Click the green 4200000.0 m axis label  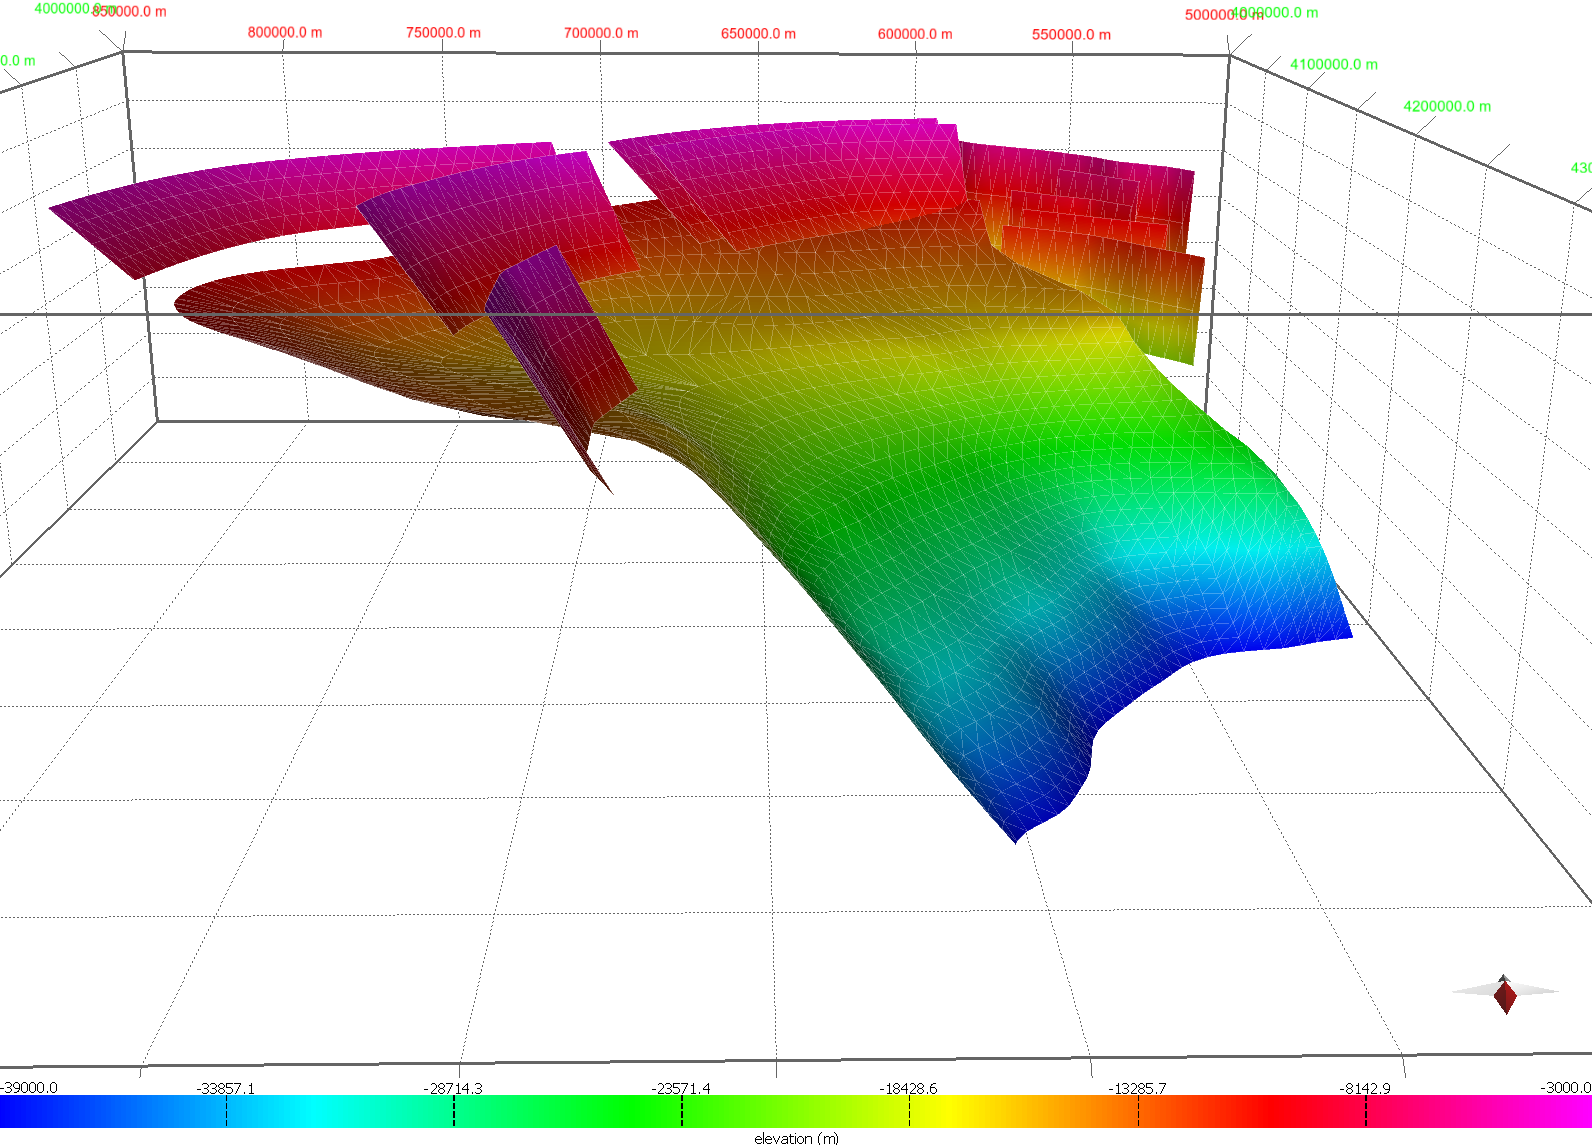tap(1446, 106)
